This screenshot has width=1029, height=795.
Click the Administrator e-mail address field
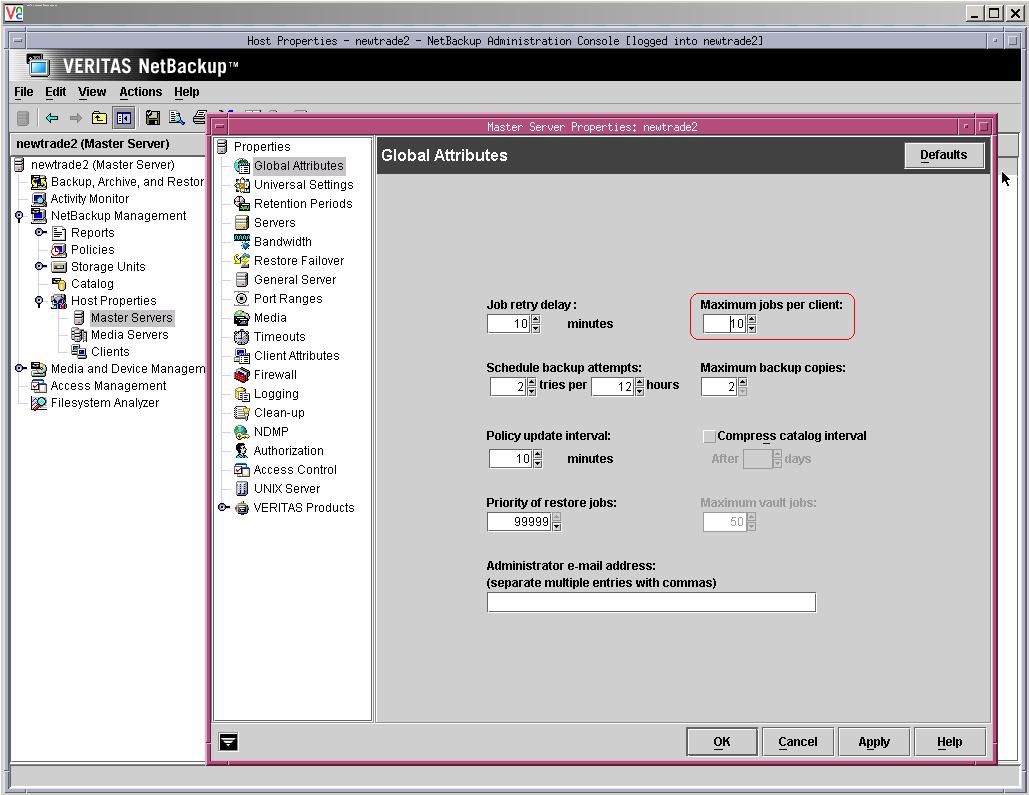click(650, 602)
